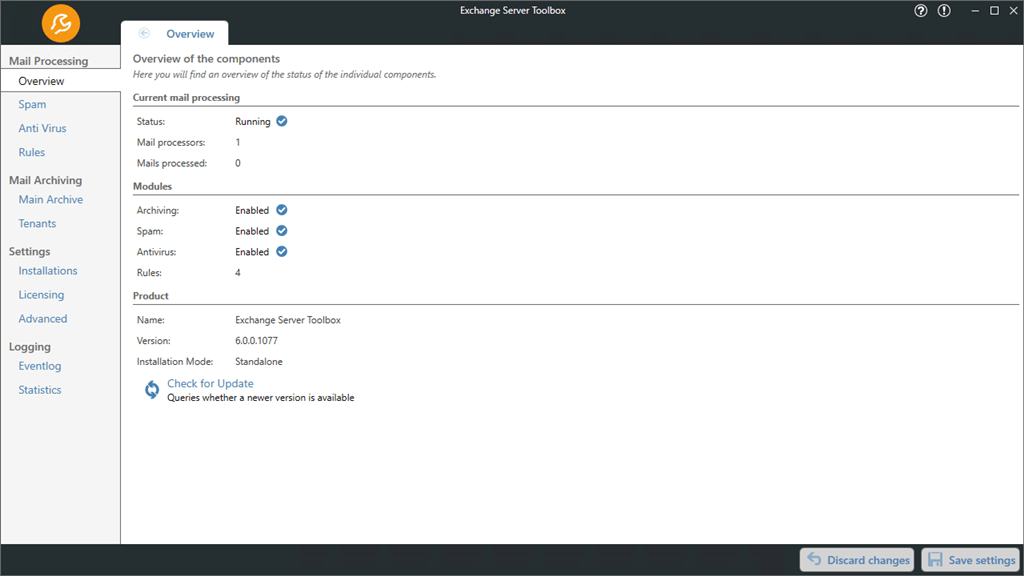Open the Rules section

click(x=31, y=152)
